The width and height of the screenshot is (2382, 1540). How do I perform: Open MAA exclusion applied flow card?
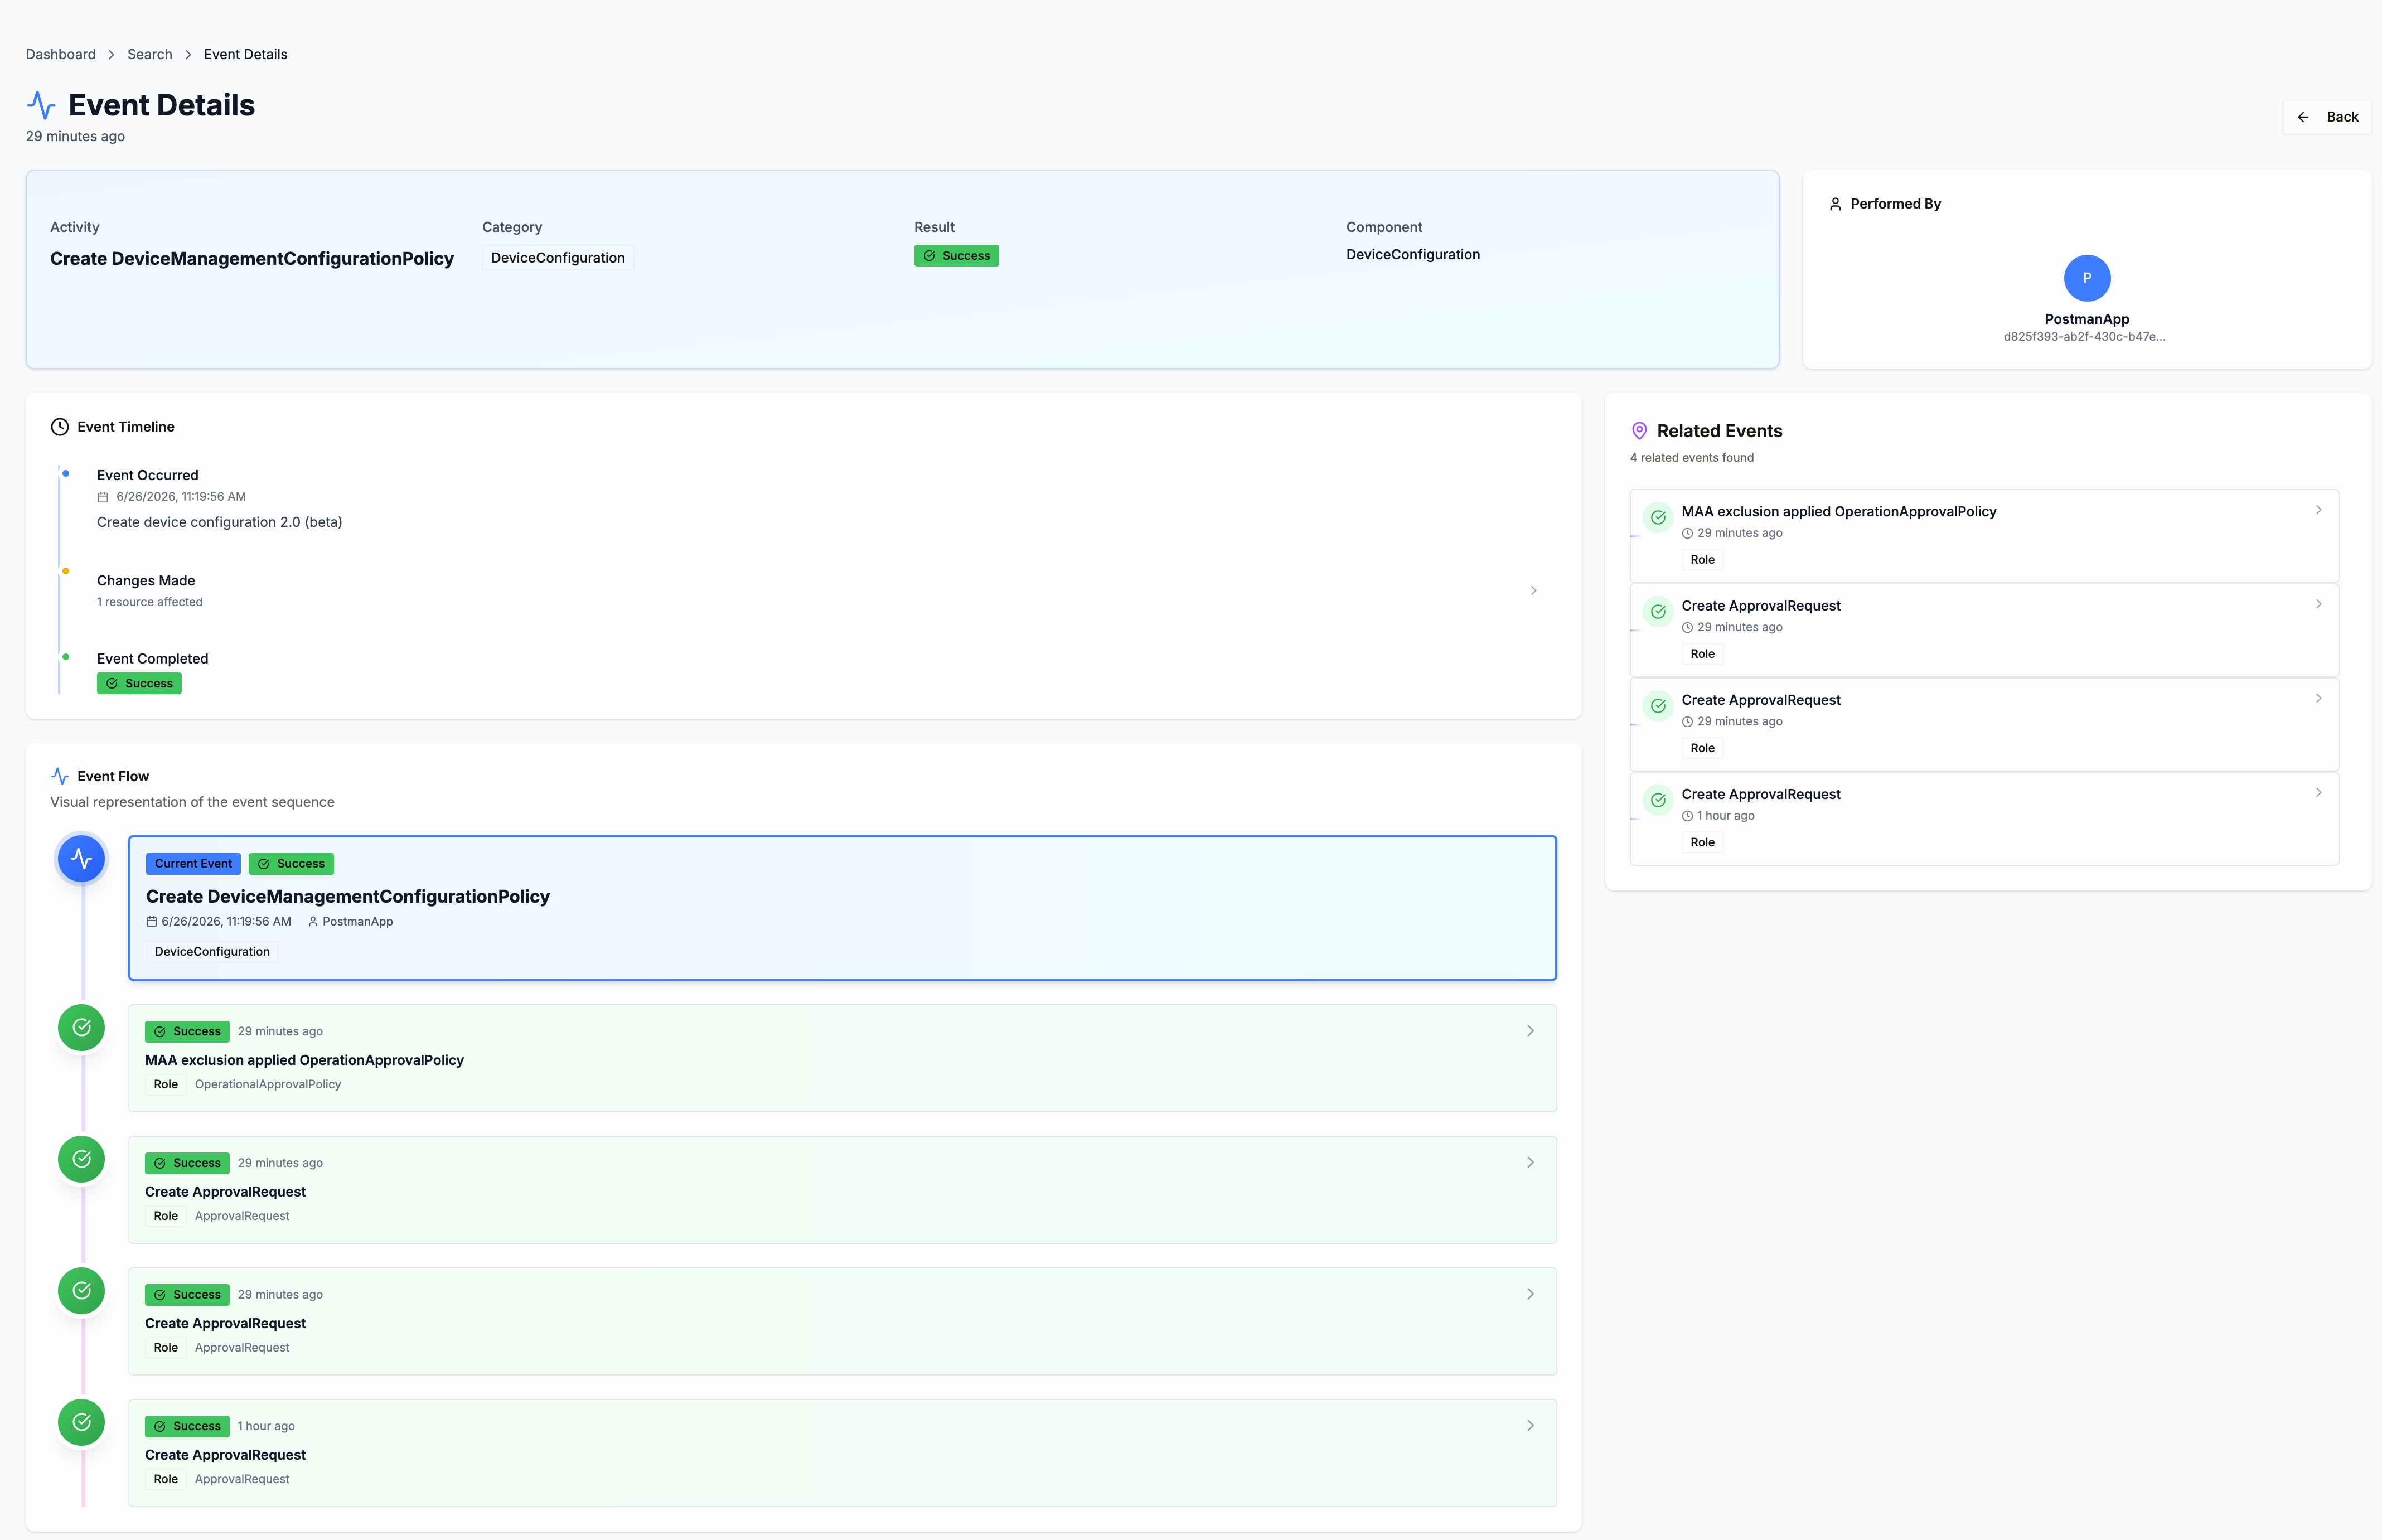(842, 1058)
